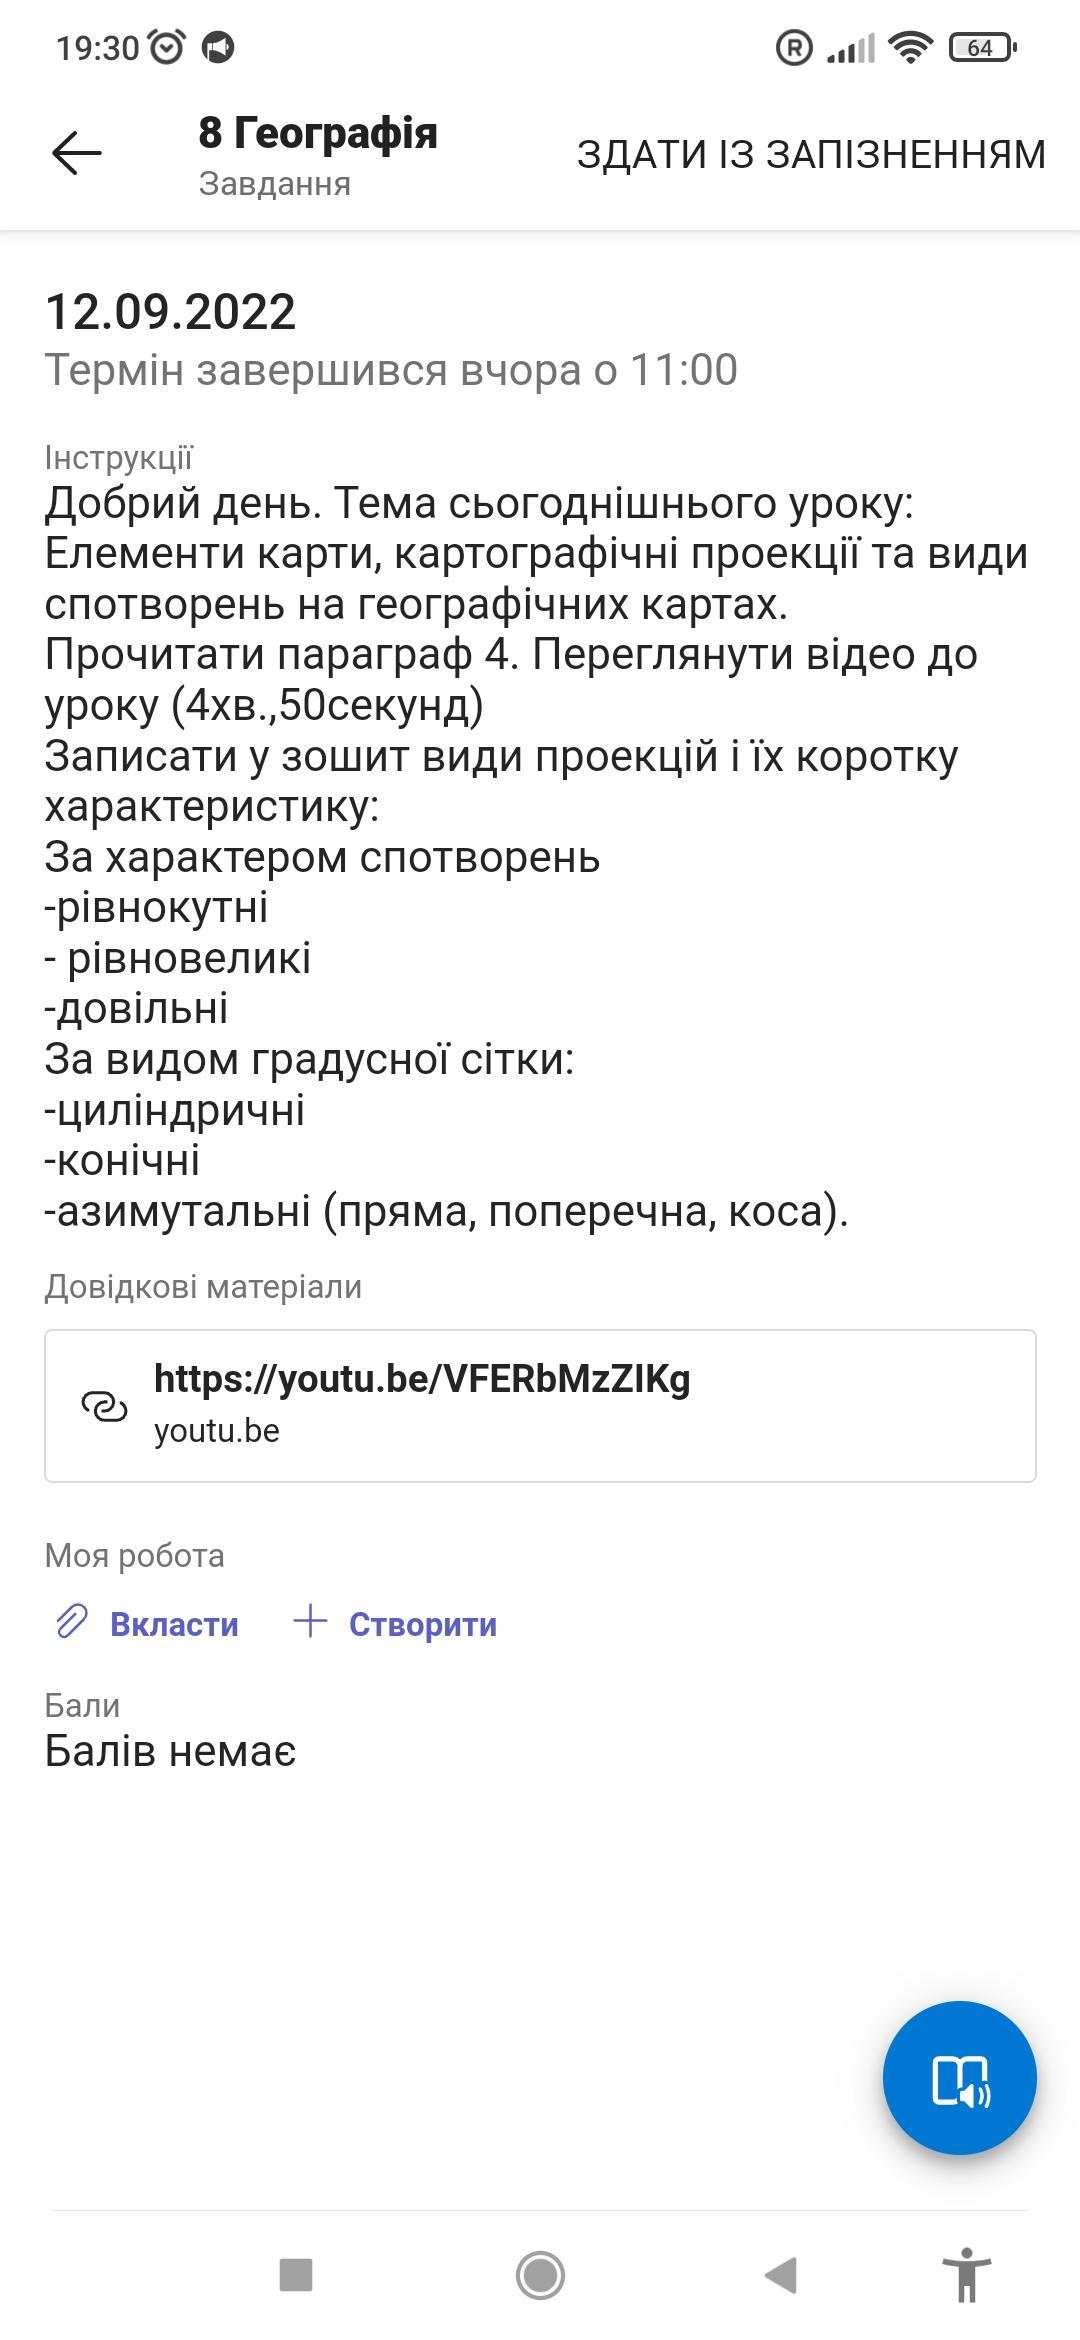Tap the Android home circle button
The image size is (1080, 2340).
click(x=540, y=2275)
